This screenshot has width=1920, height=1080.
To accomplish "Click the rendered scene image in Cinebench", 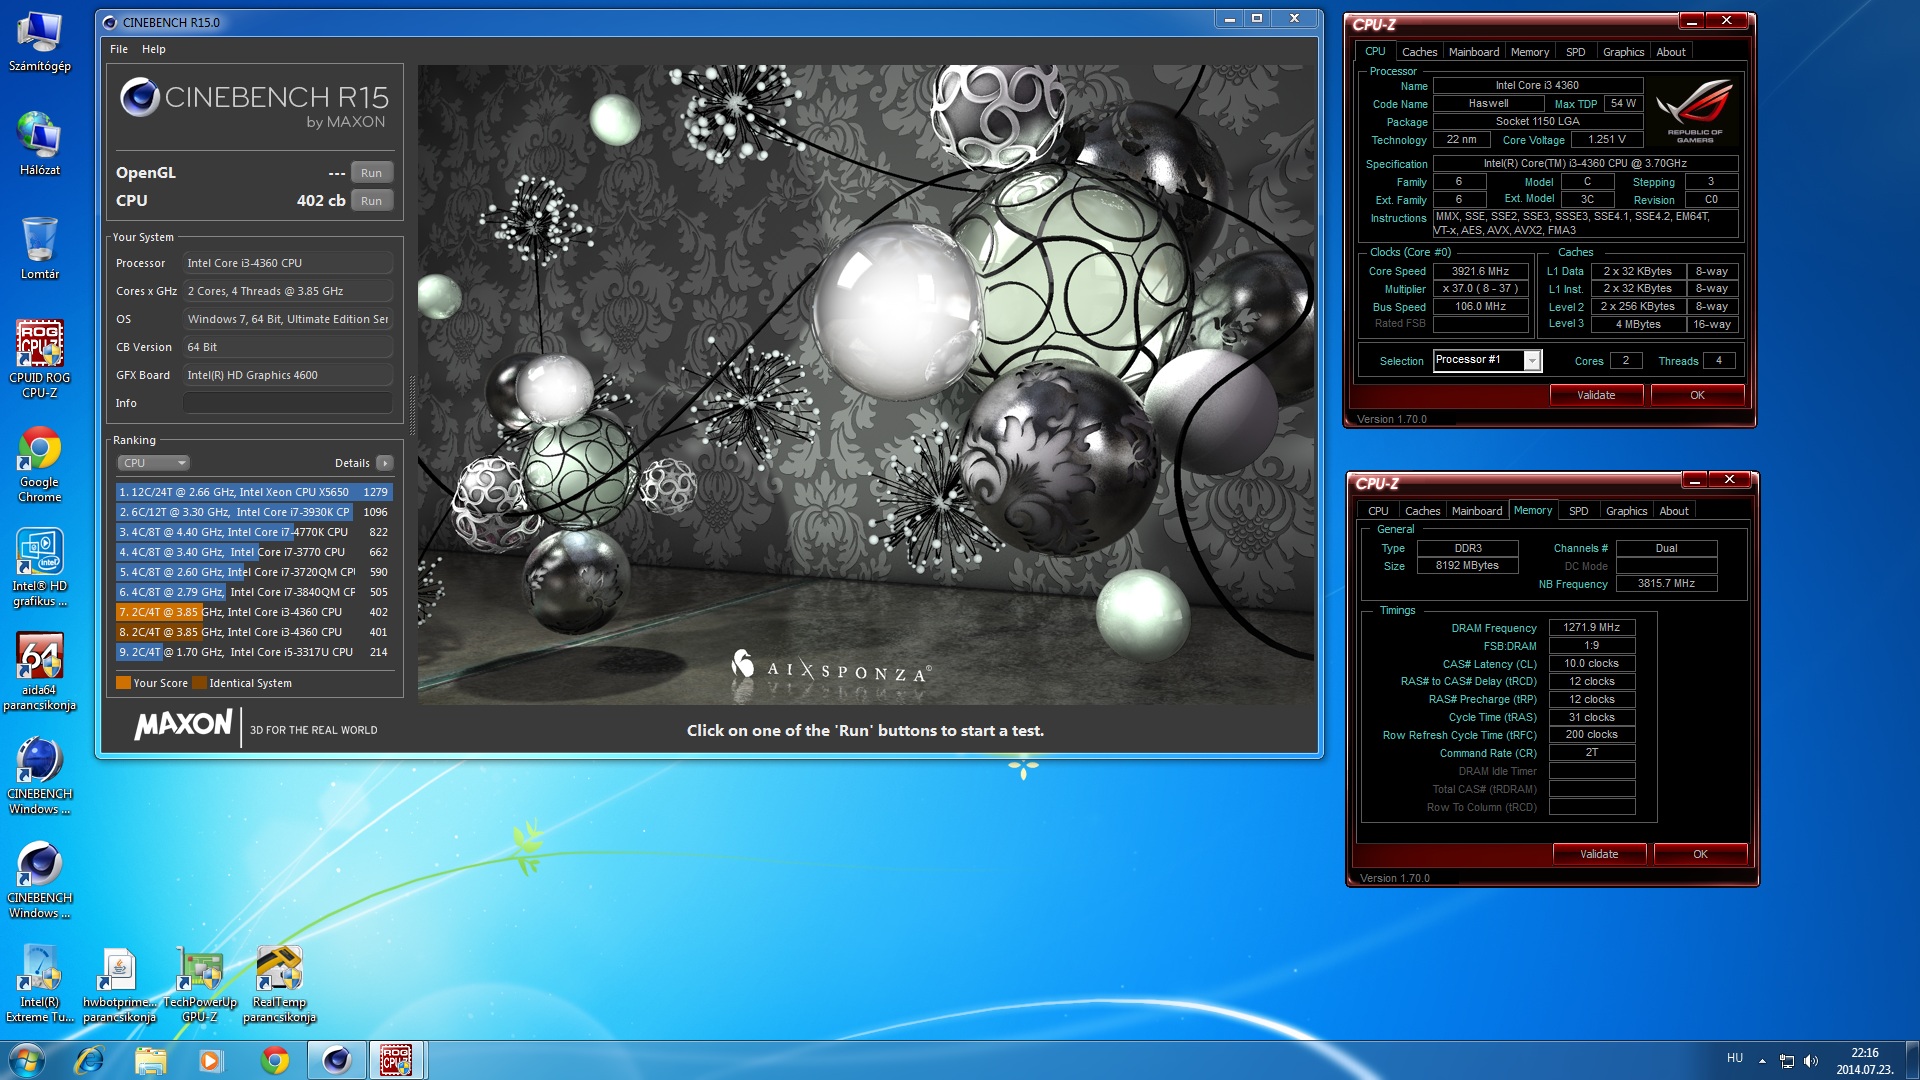I will click(866, 385).
